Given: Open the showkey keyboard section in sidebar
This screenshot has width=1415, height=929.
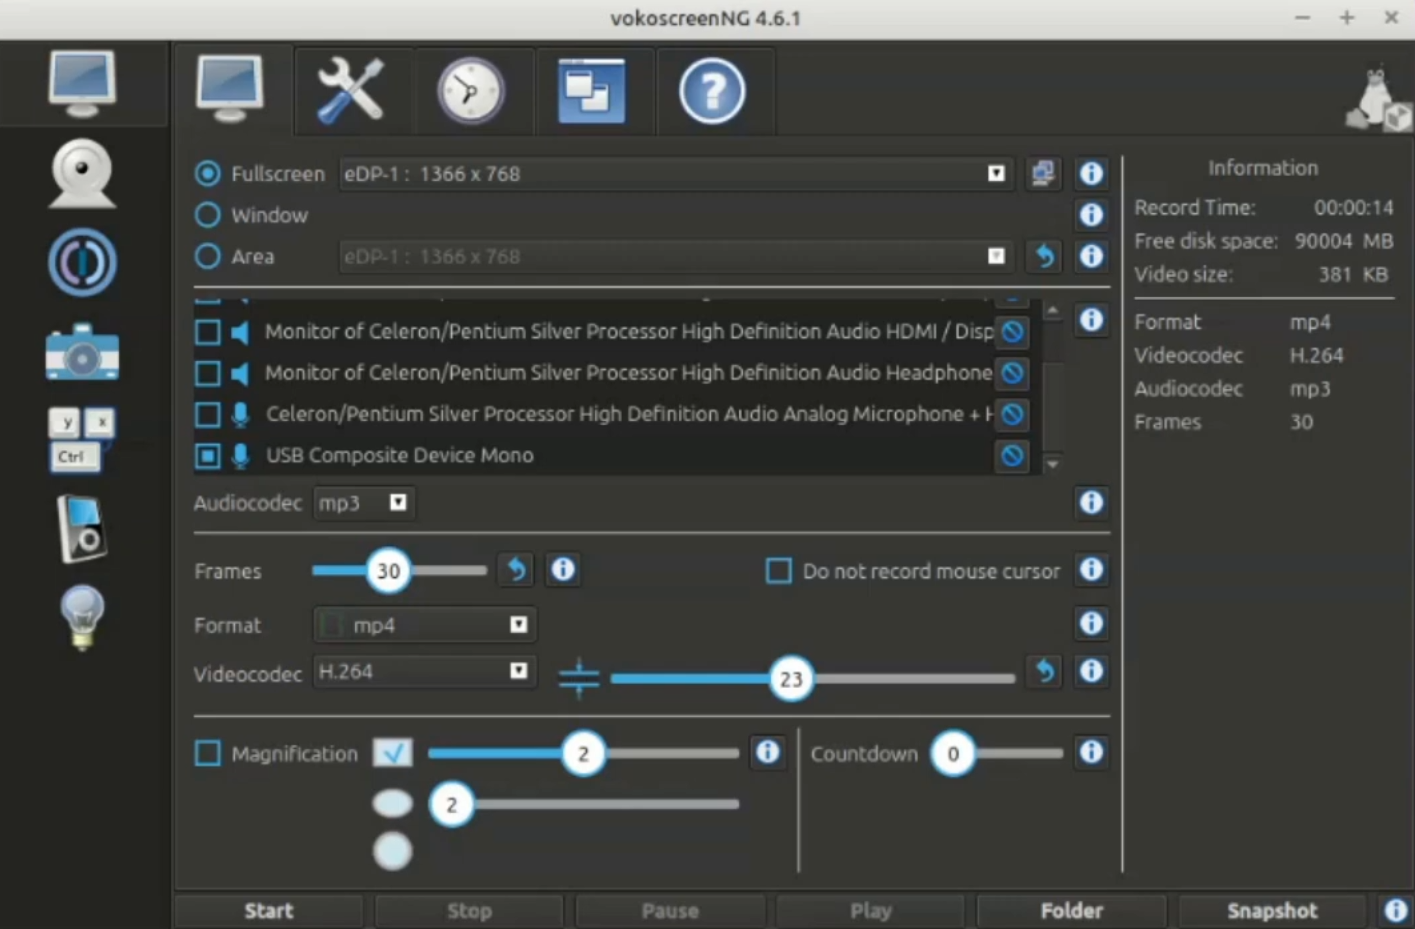Looking at the screenshot, I should [x=82, y=440].
